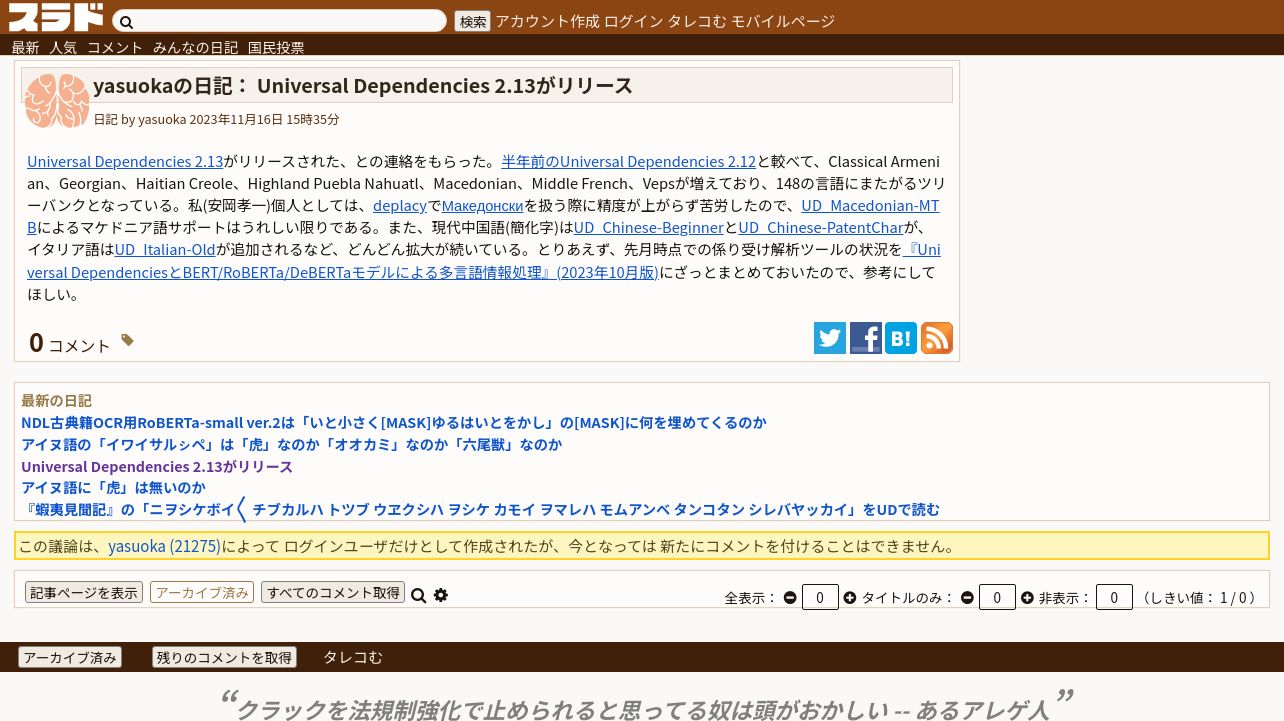
Task: Click アーカイブ済み button in bottom bar
Action: pyautogui.click(x=70, y=657)
